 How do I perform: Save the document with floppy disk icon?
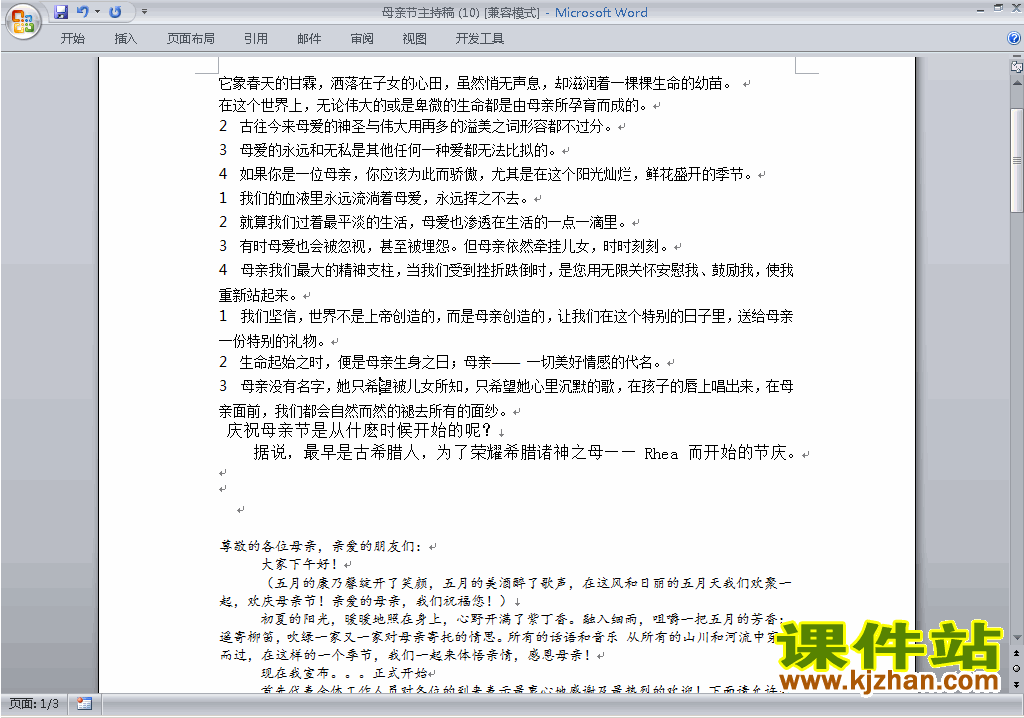[61, 12]
